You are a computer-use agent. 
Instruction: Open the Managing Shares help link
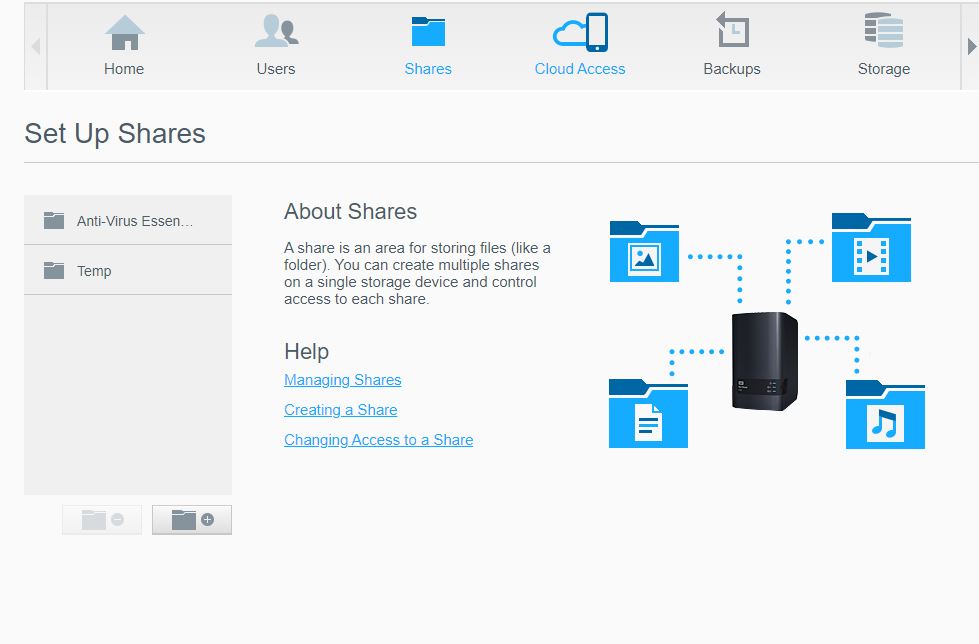(x=343, y=380)
